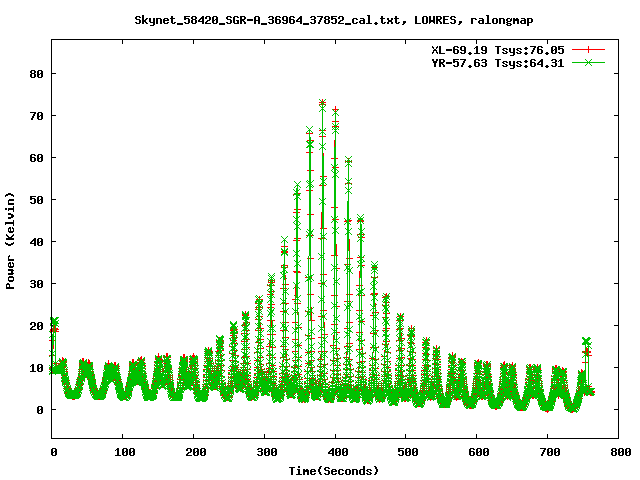The height and width of the screenshot is (480, 640).
Task: Click the y-axis tick label 60
Action: 36,158
